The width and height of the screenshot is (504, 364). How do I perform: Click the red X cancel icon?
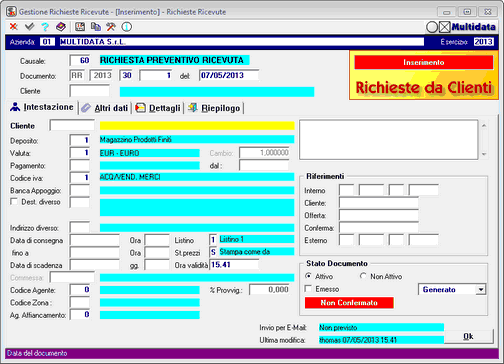(14, 27)
